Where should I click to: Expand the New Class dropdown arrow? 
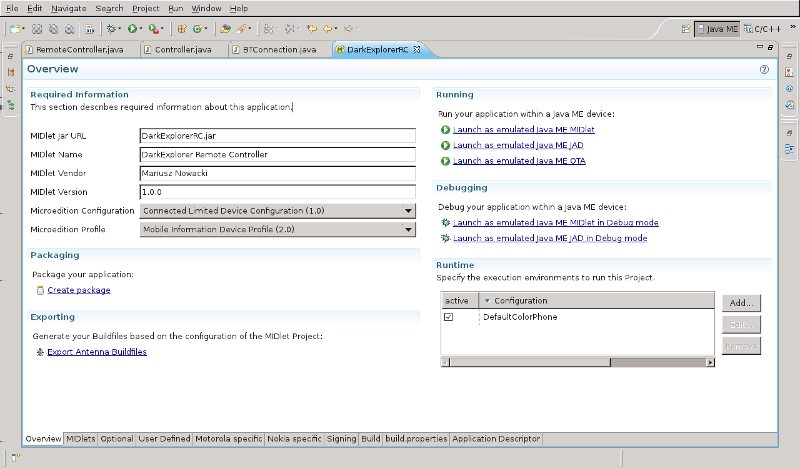click(206, 29)
